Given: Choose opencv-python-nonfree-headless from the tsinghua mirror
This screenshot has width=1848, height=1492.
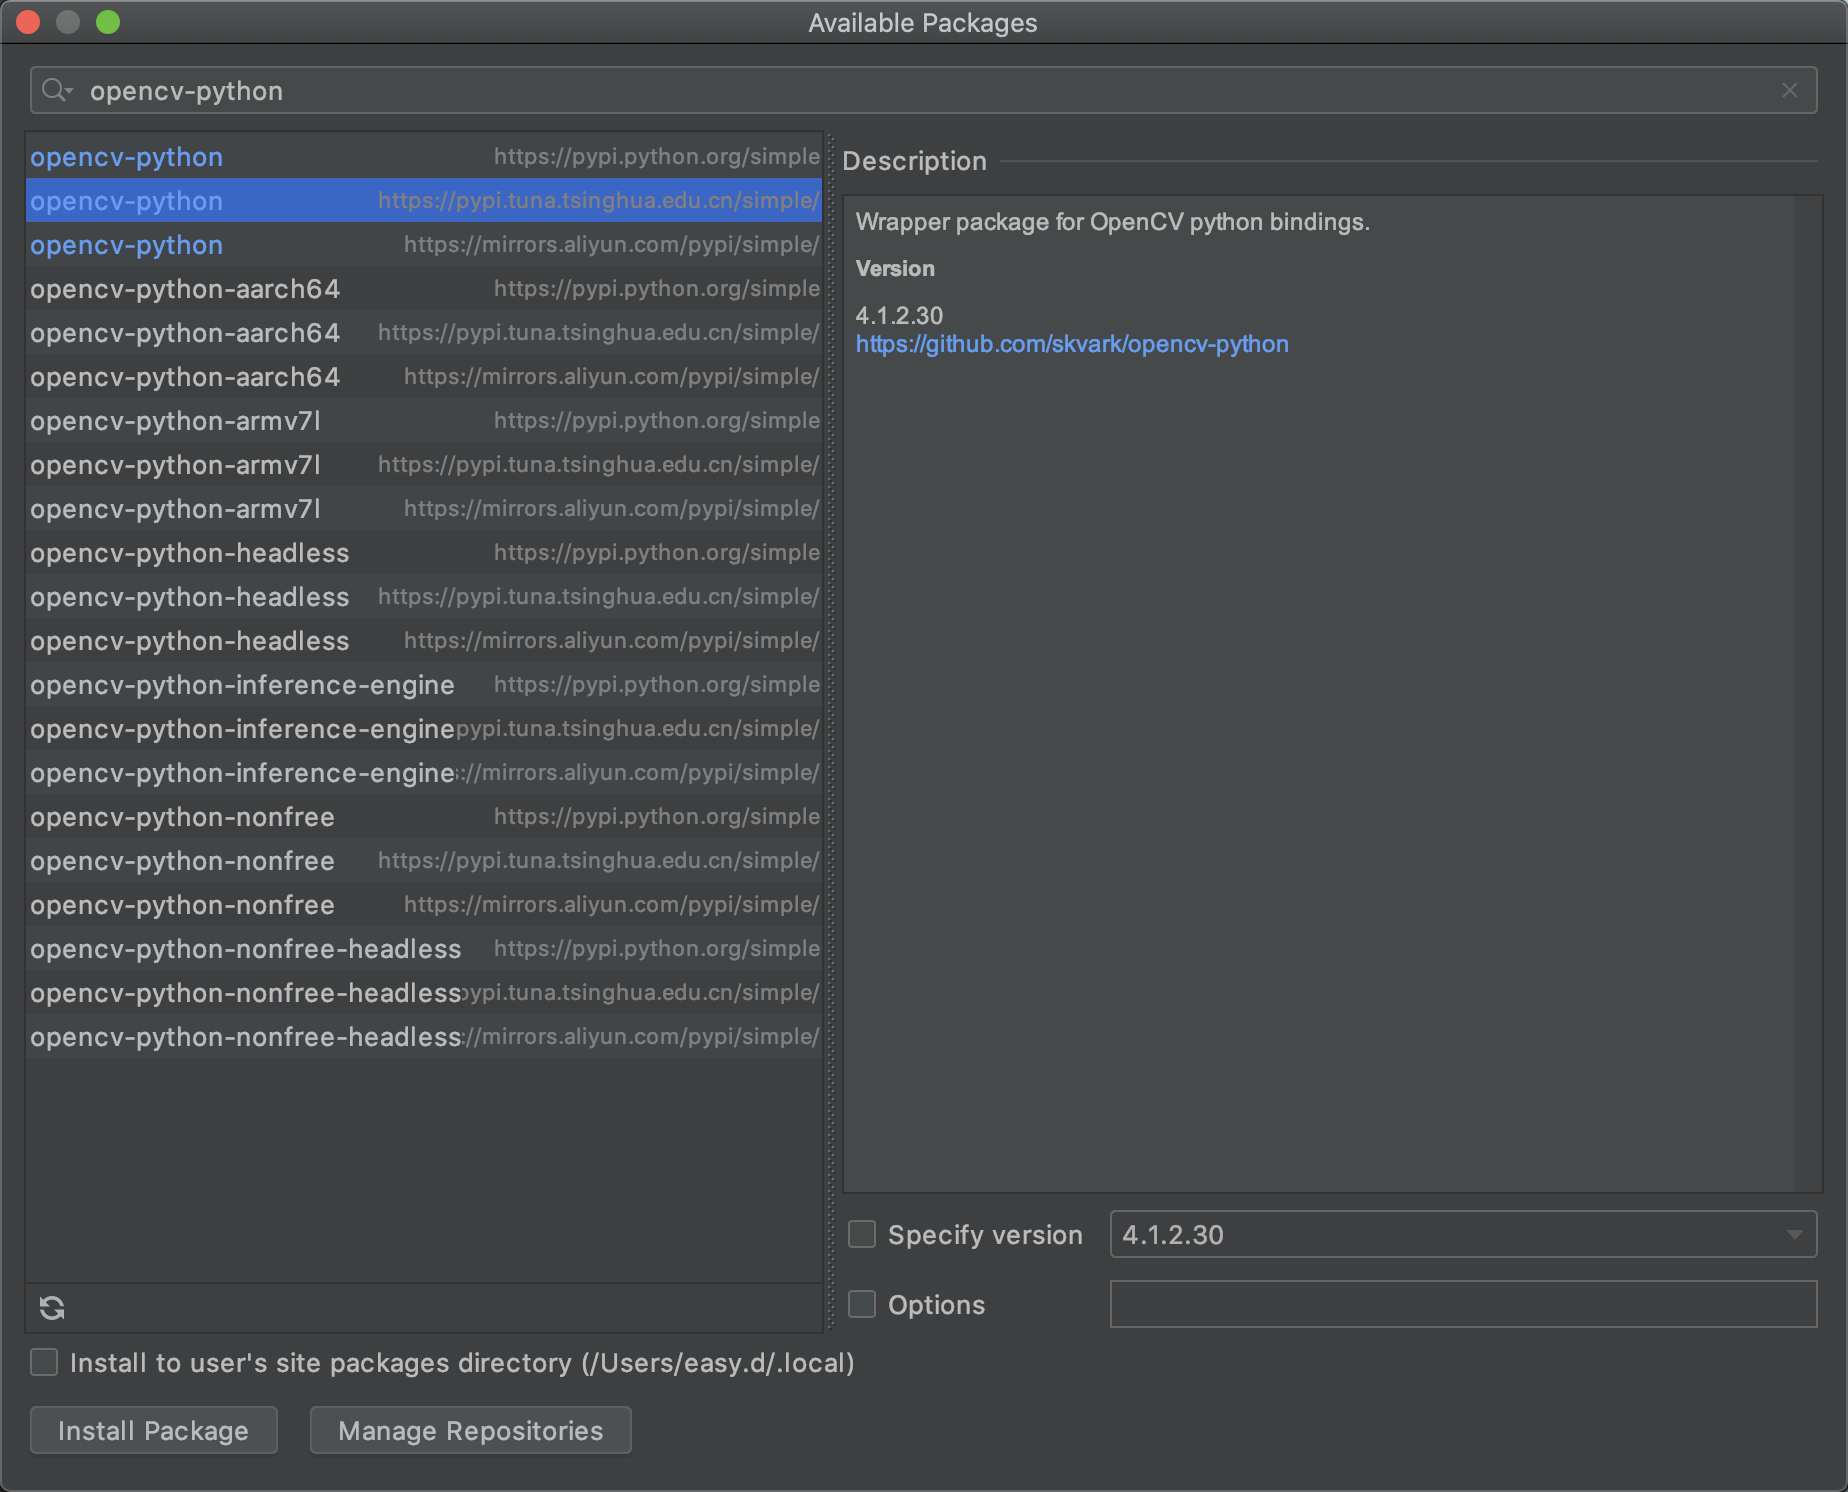Looking at the screenshot, I should [424, 992].
